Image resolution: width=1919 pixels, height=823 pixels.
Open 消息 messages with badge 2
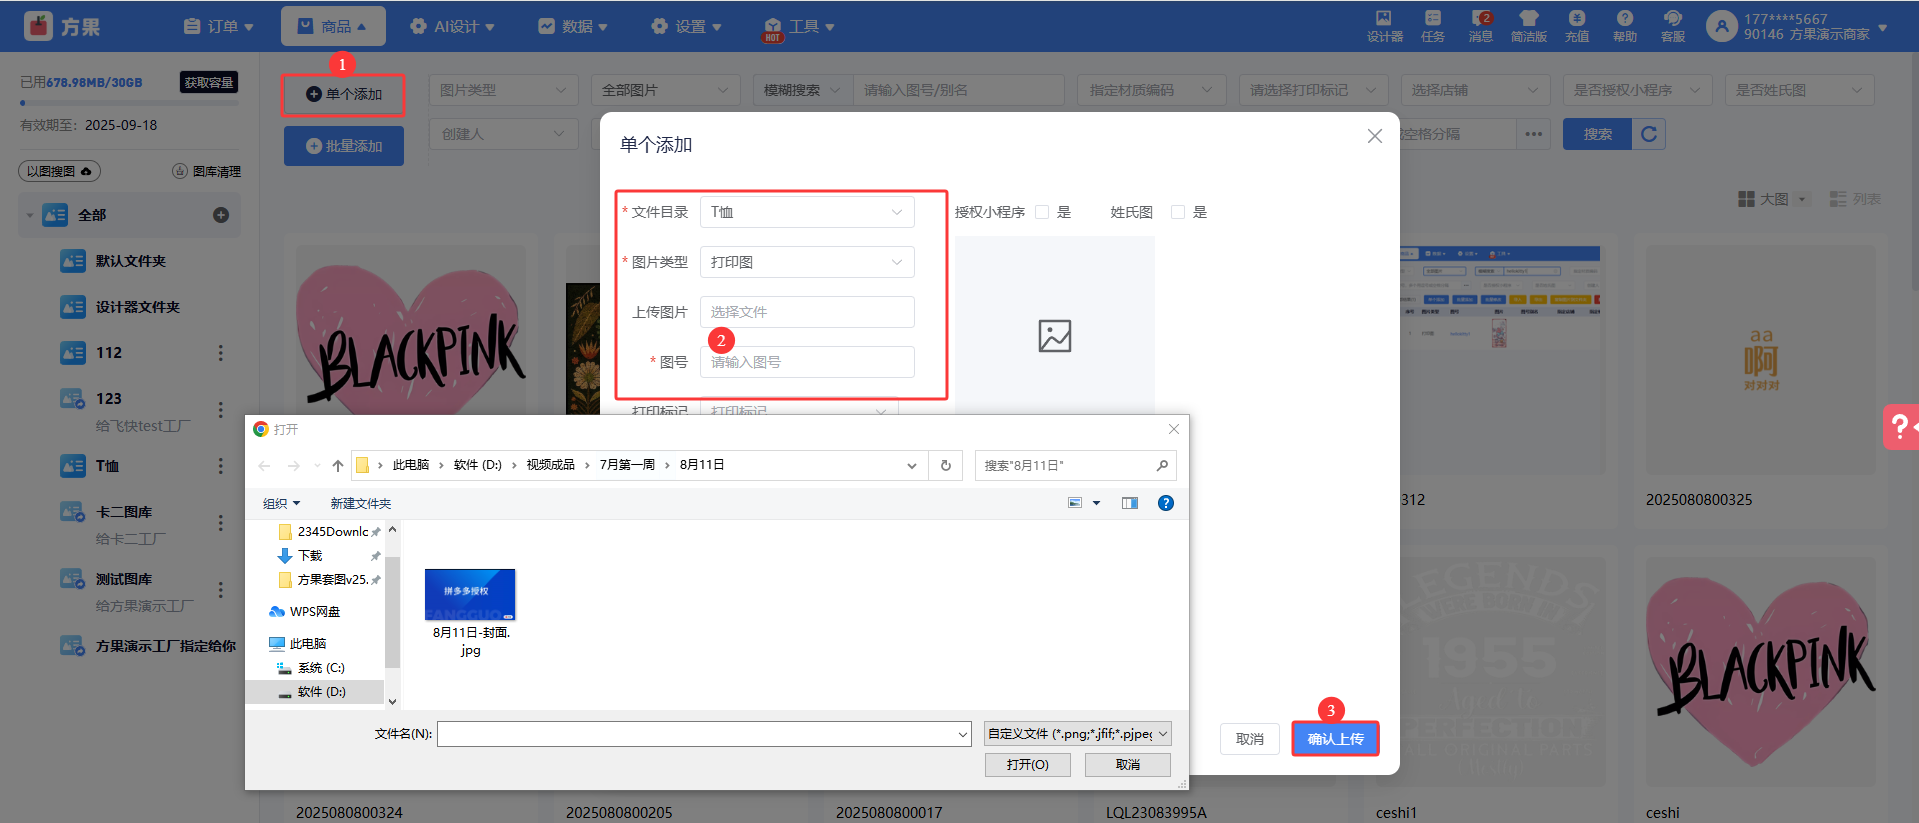1481,26
